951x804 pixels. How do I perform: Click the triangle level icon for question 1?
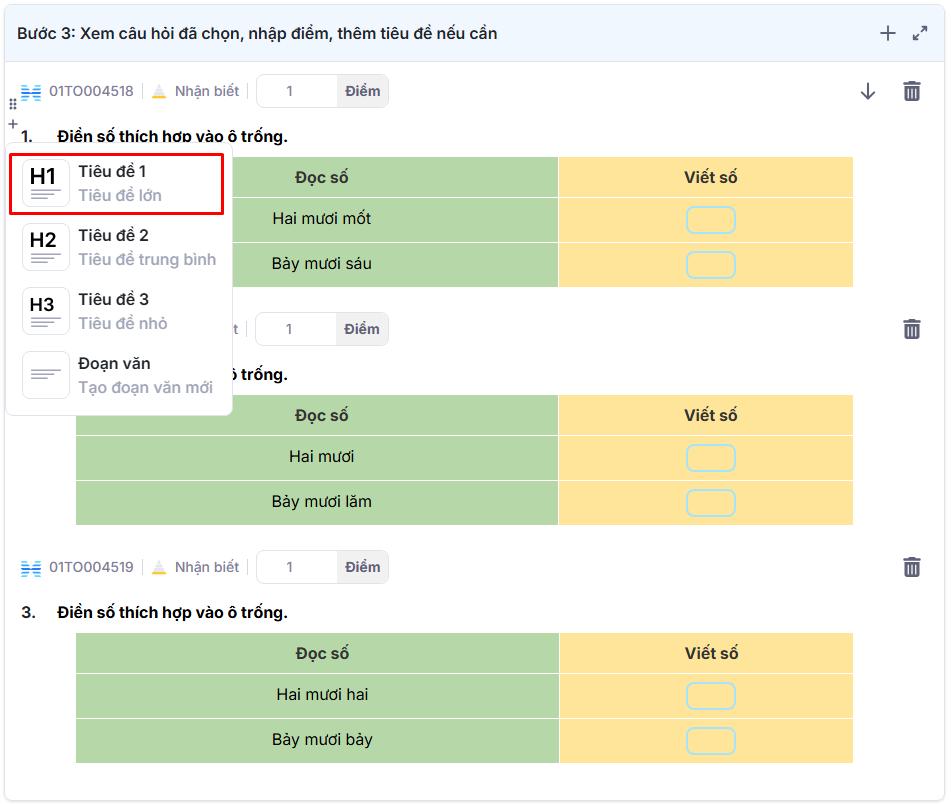pos(159,92)
